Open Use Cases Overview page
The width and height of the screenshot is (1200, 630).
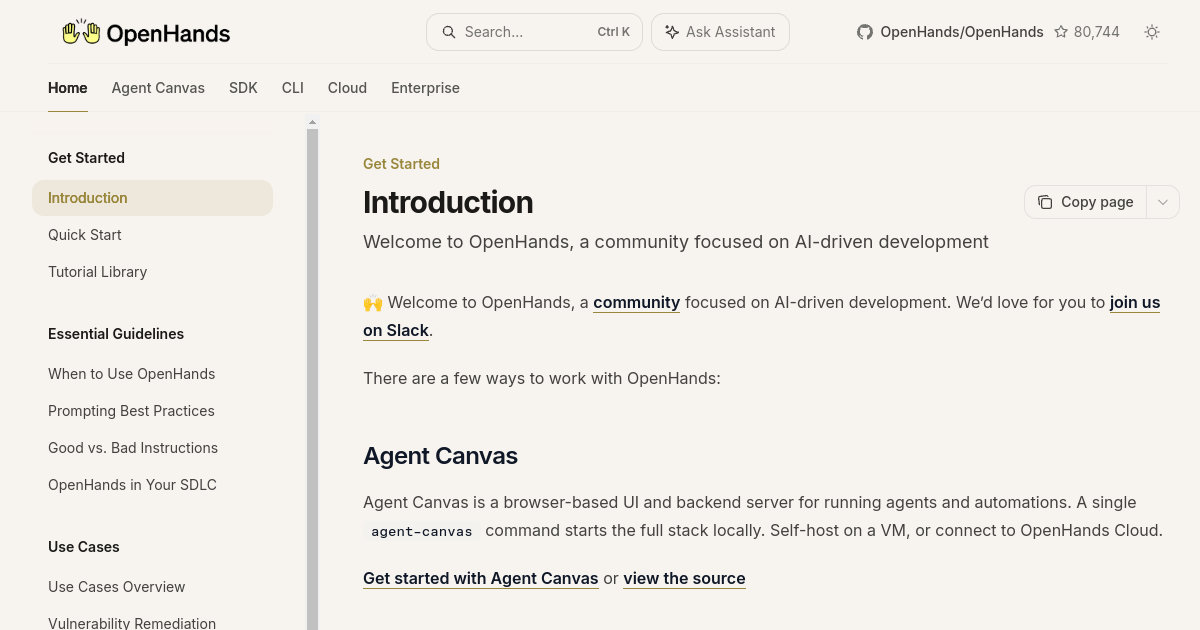152,587
